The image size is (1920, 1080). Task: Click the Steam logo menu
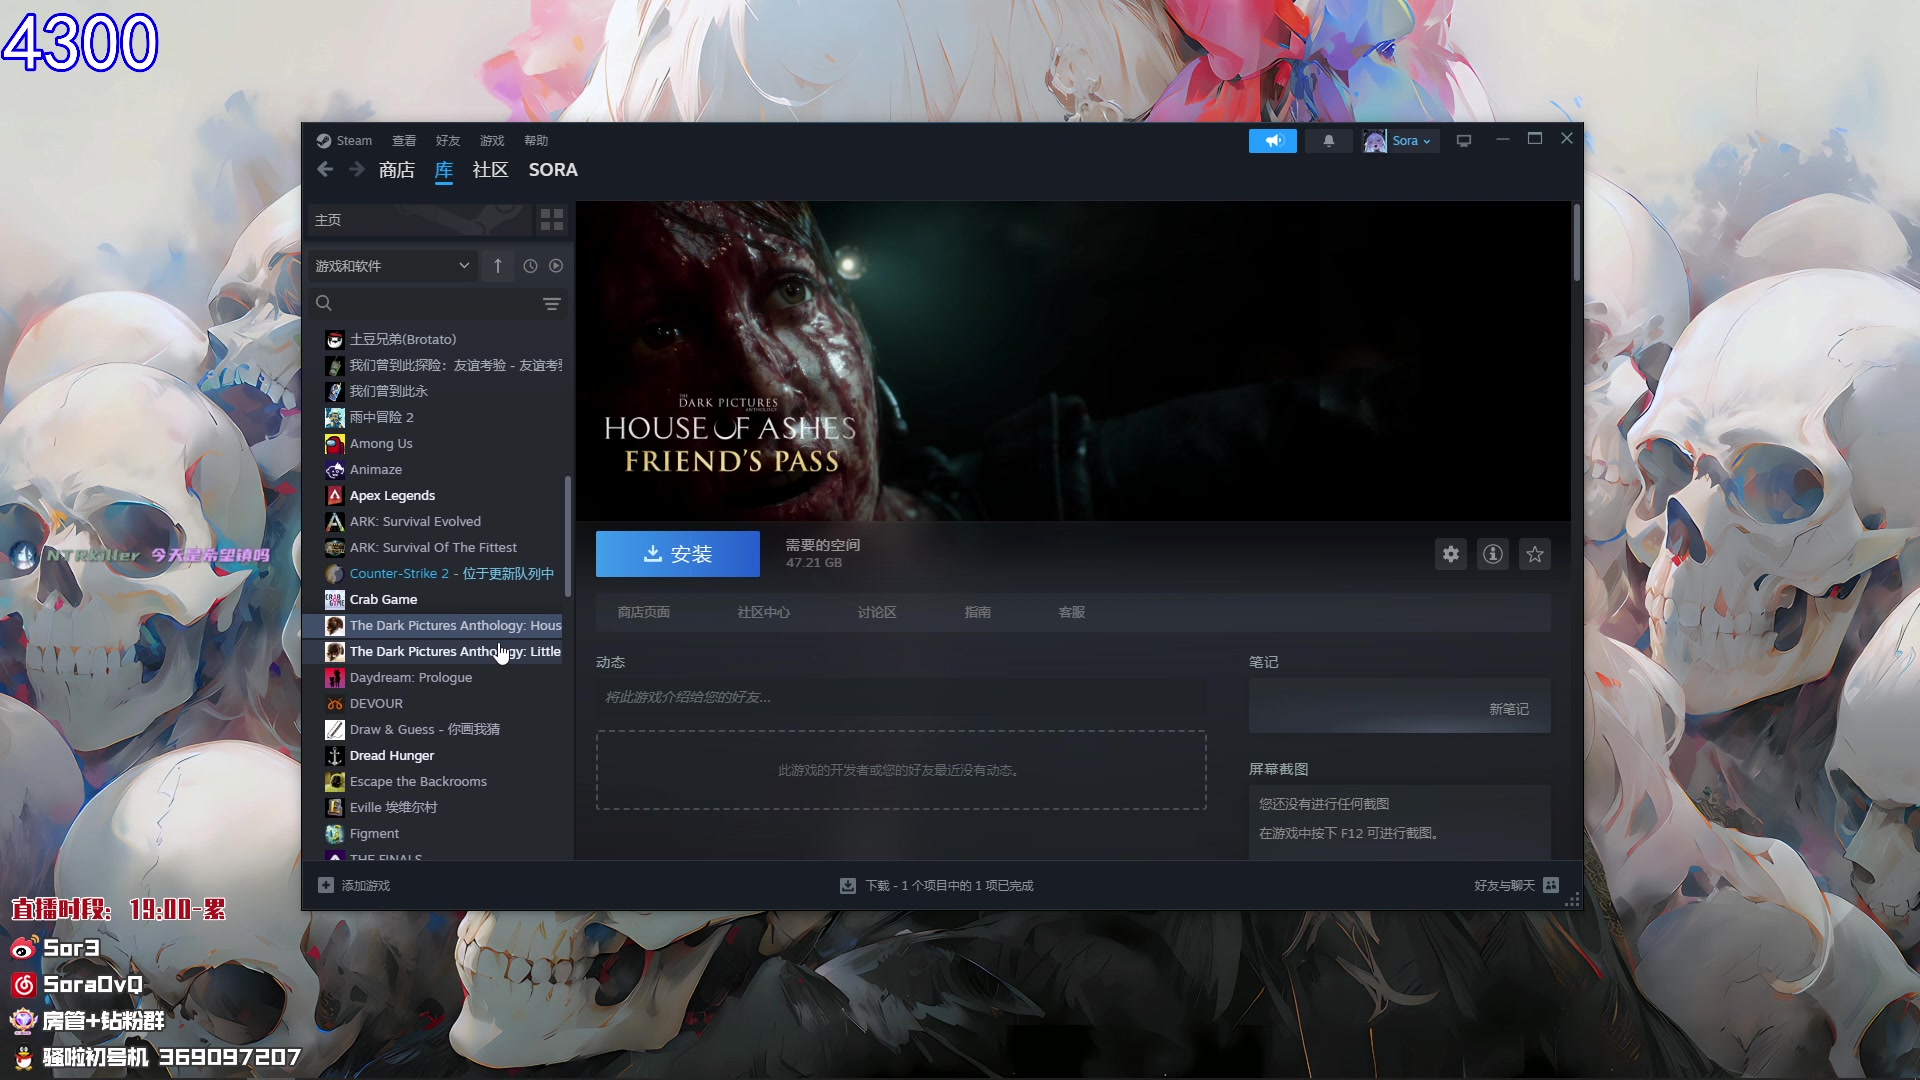click(x=344, y=140)
